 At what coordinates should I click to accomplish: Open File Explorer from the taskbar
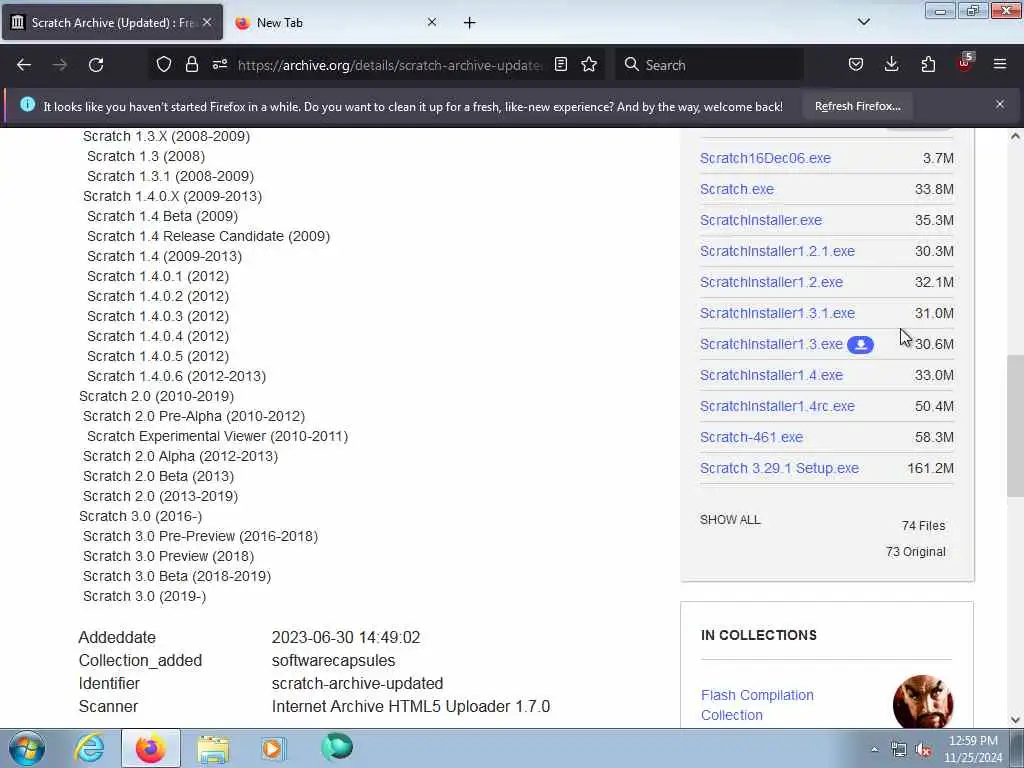[x=213, y=749]
